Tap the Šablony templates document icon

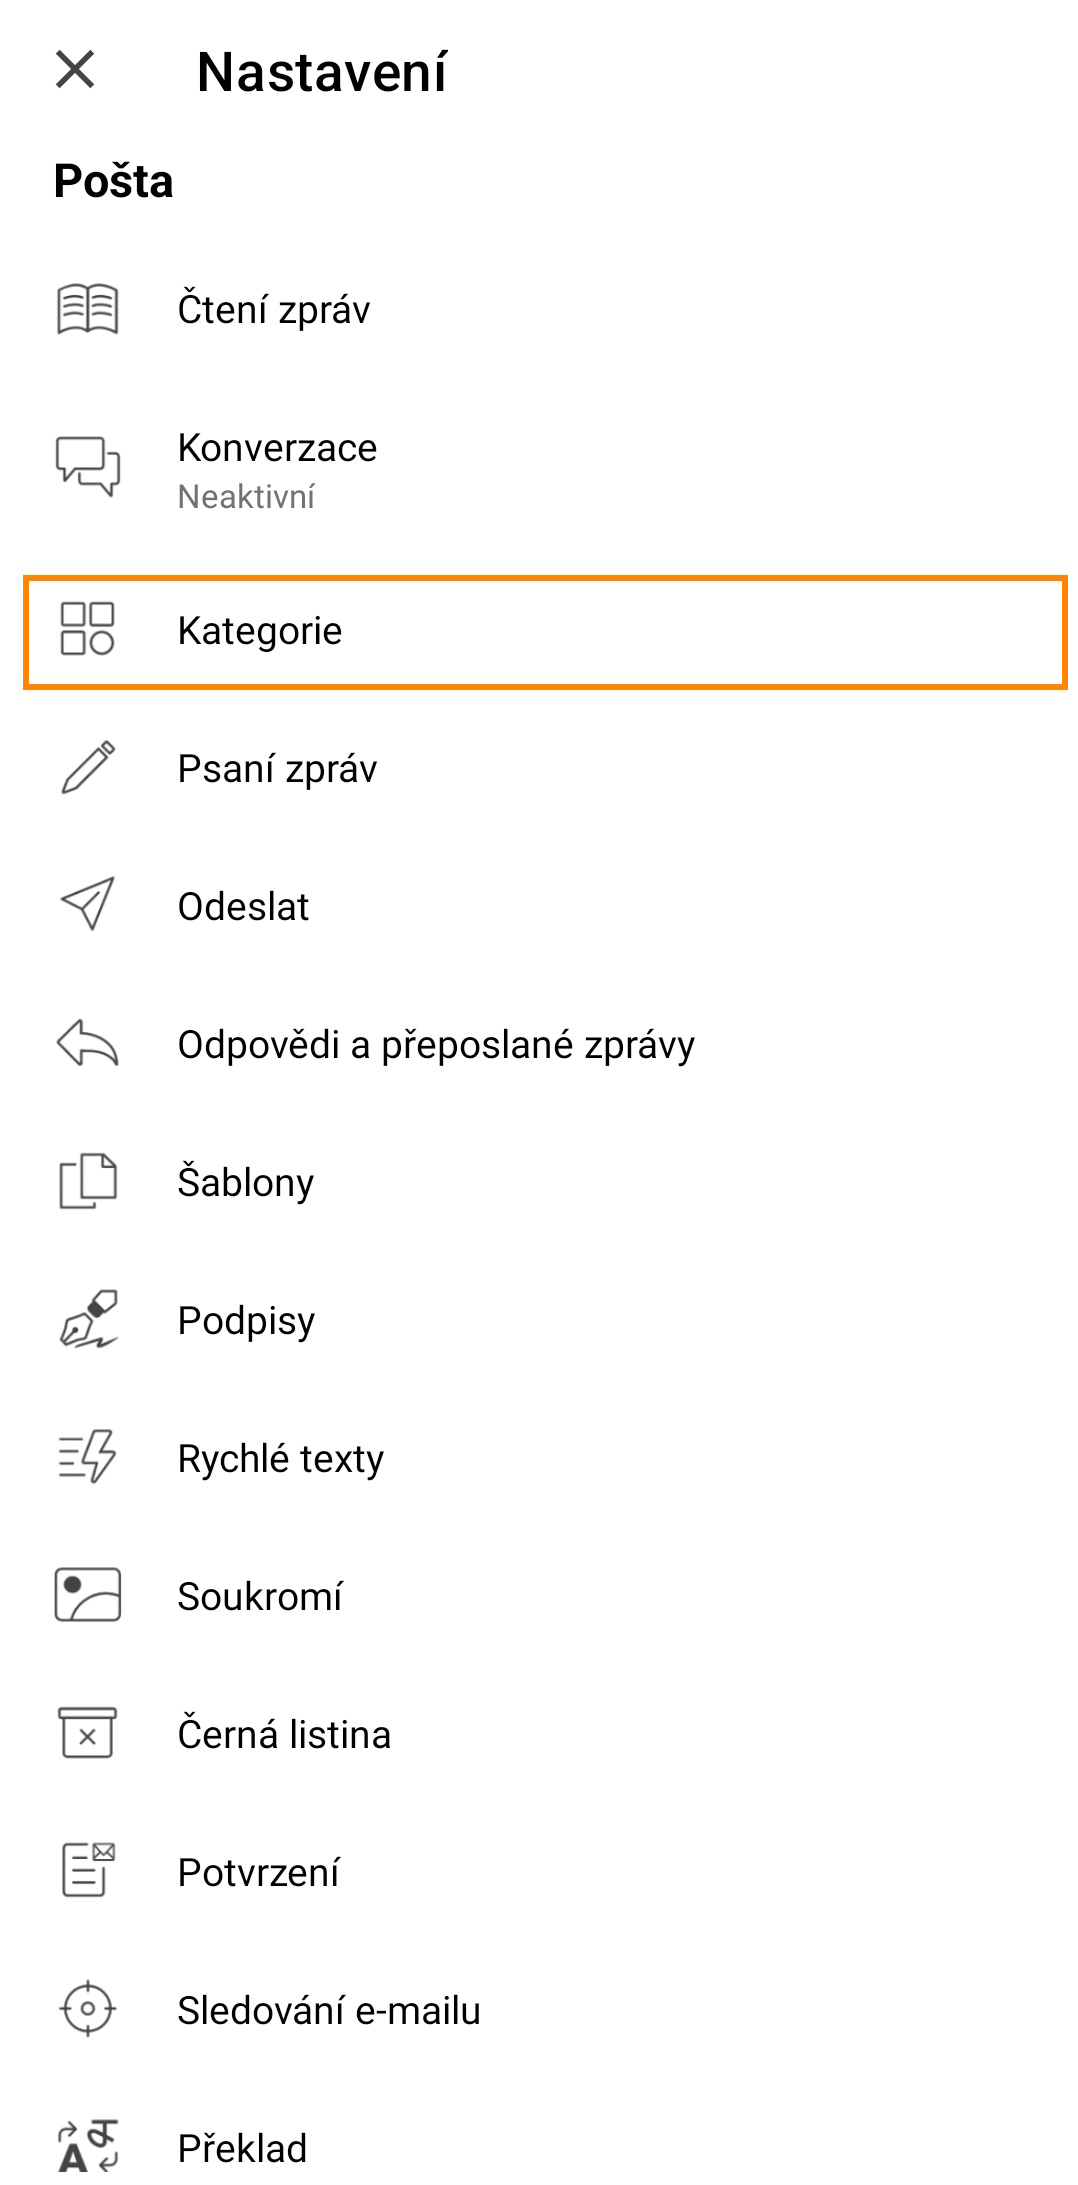point(88,1181)
